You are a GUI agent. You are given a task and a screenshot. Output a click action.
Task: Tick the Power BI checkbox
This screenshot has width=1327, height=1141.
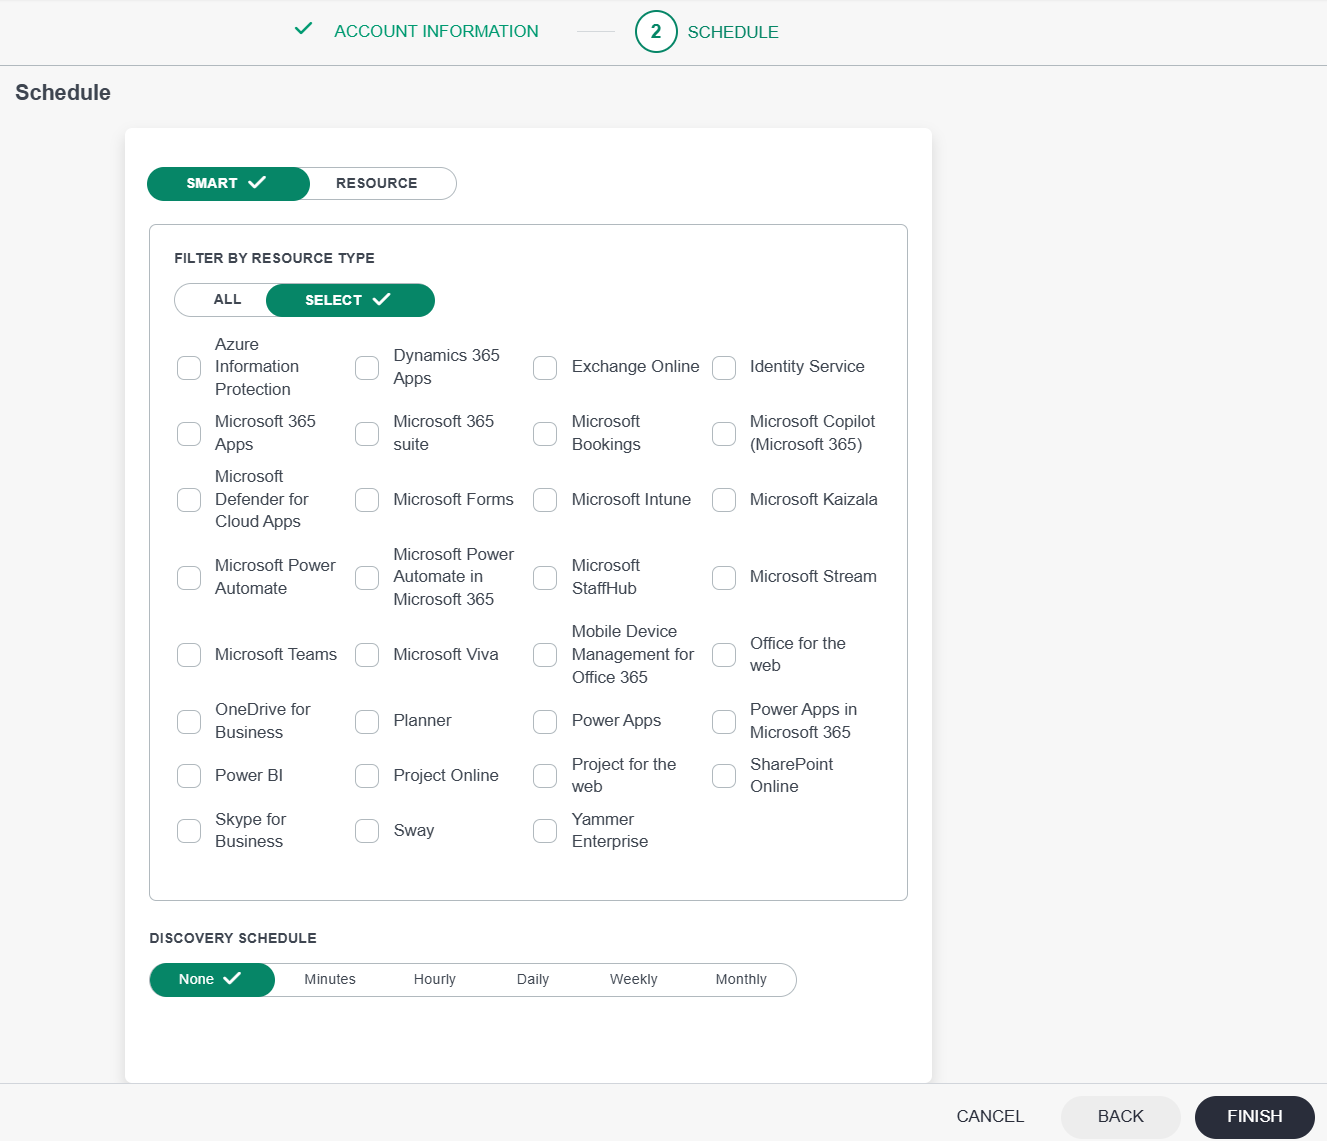tap(189, 776)
